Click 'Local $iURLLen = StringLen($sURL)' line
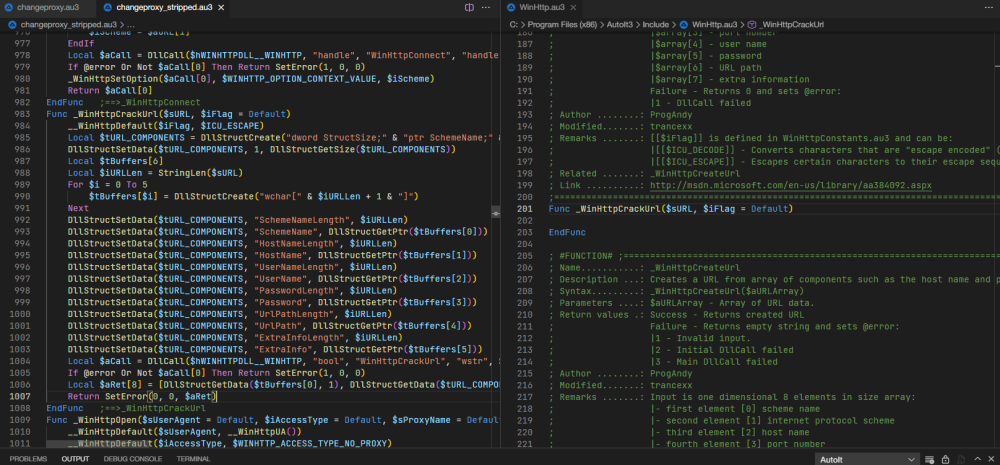The width and height of the screenshot is (1000, 465). coord(155,173)
